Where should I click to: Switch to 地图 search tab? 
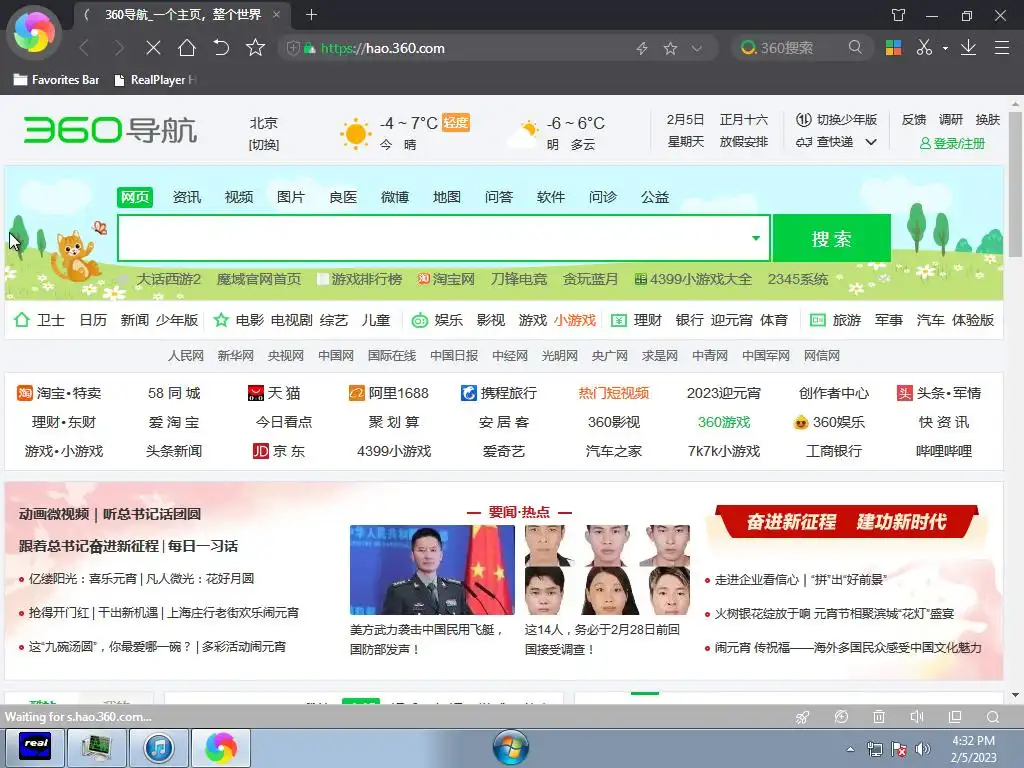click(447, 197)
